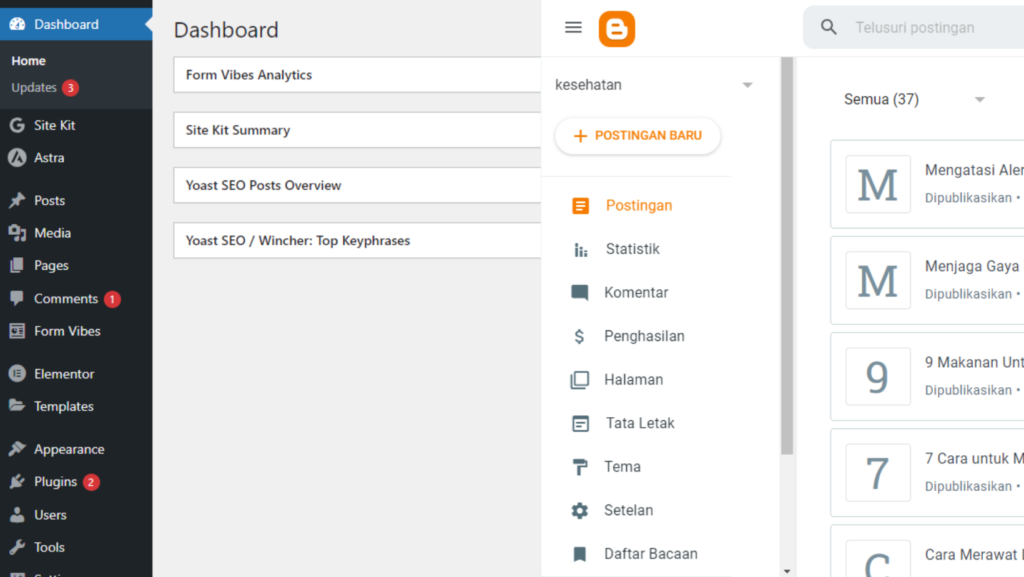
Task: Click the Penghasilan dollar sign icon
Action: click(580, 337)
